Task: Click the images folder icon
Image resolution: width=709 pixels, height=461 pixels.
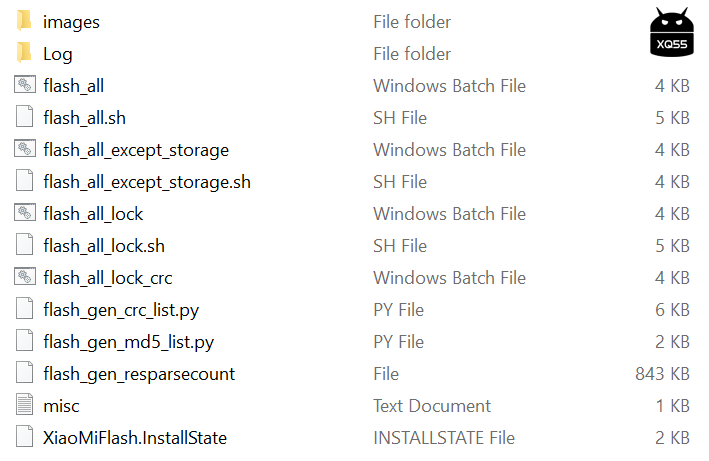Action: coord(24,21)
